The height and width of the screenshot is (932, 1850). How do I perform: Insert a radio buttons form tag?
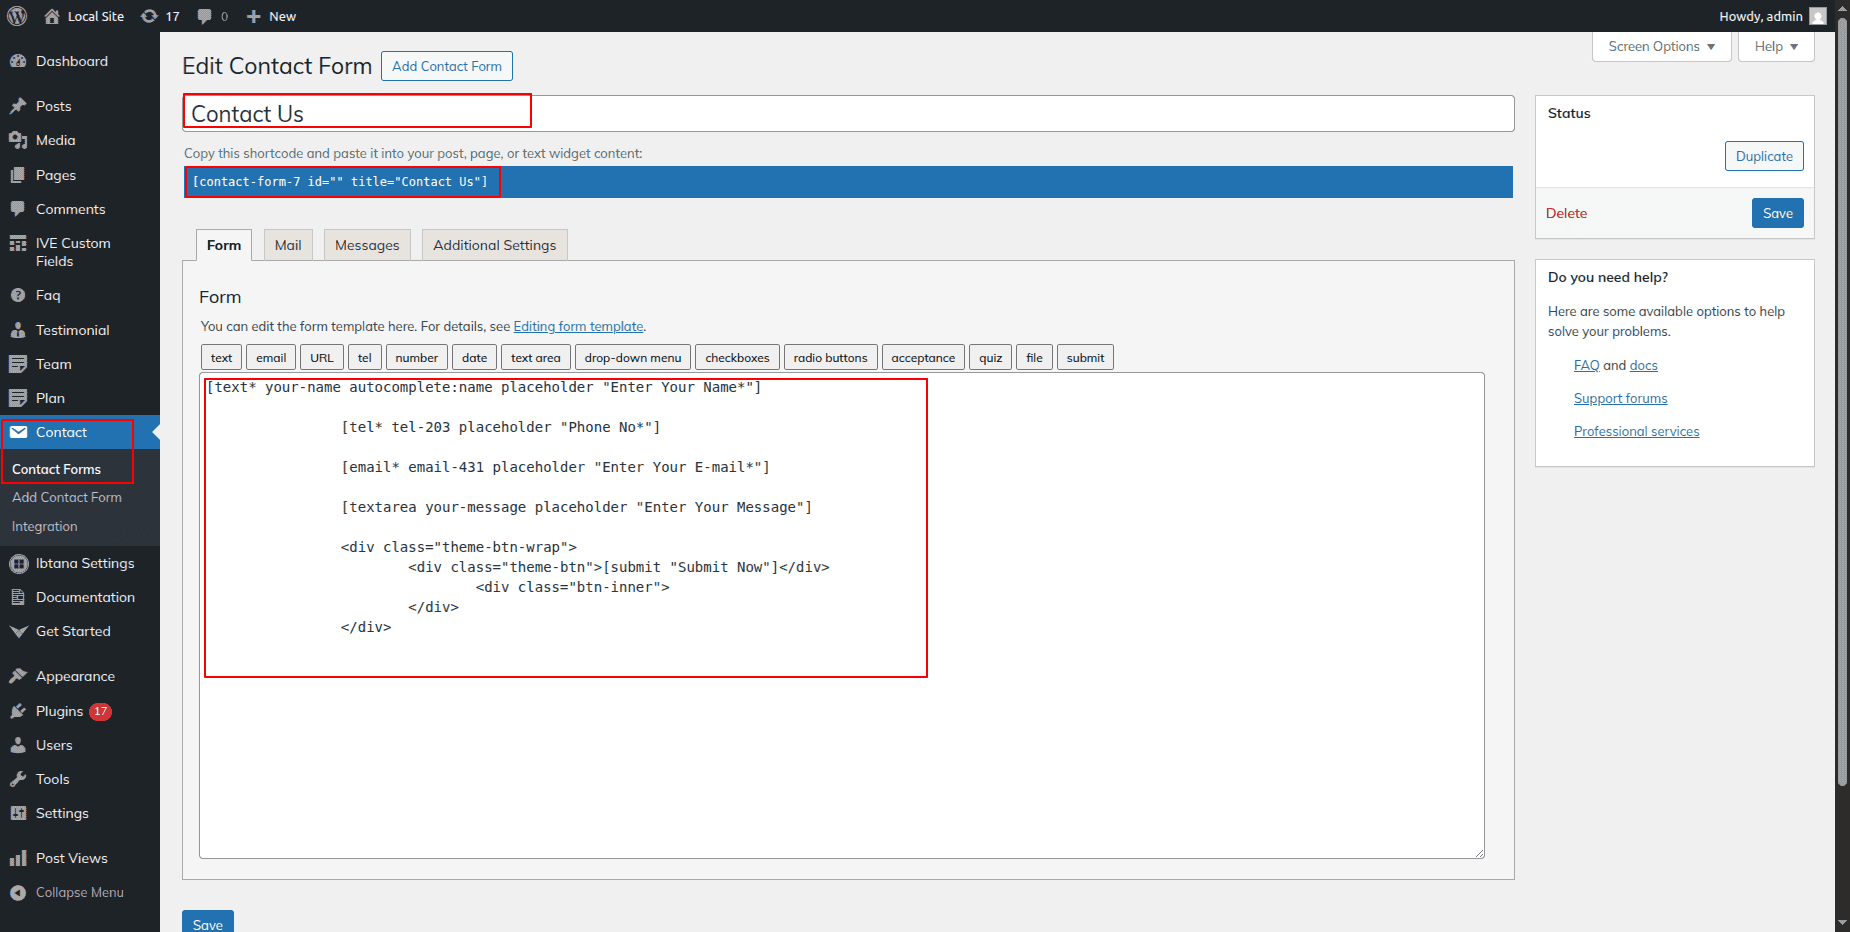(x=830, y=358)
